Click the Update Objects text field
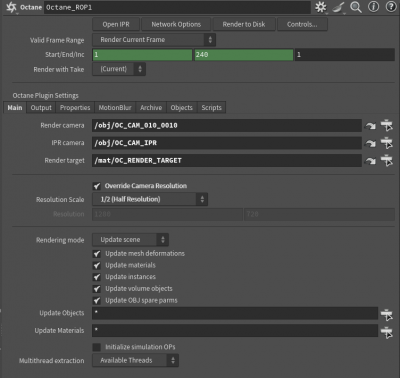The width and height of the screenshot is (400, 378). pos(235,313)
